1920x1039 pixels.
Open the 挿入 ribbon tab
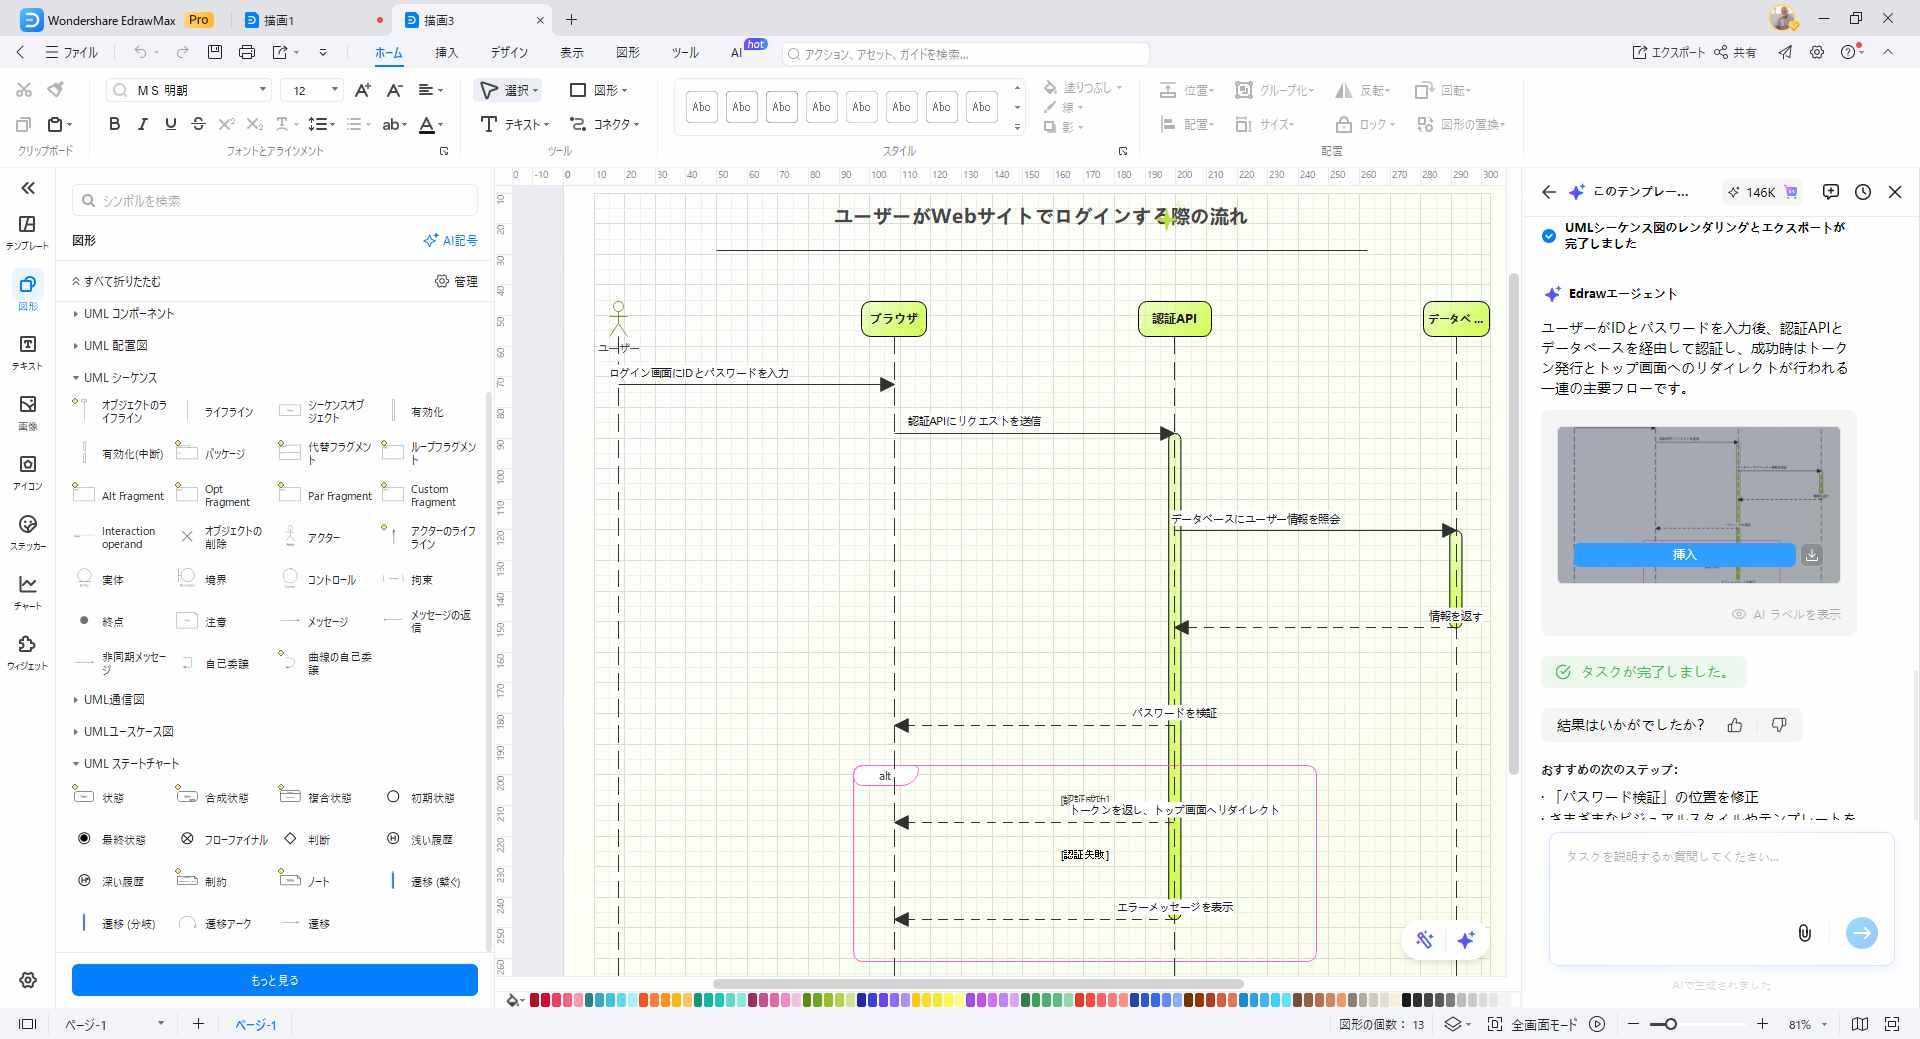pos(446,52)
